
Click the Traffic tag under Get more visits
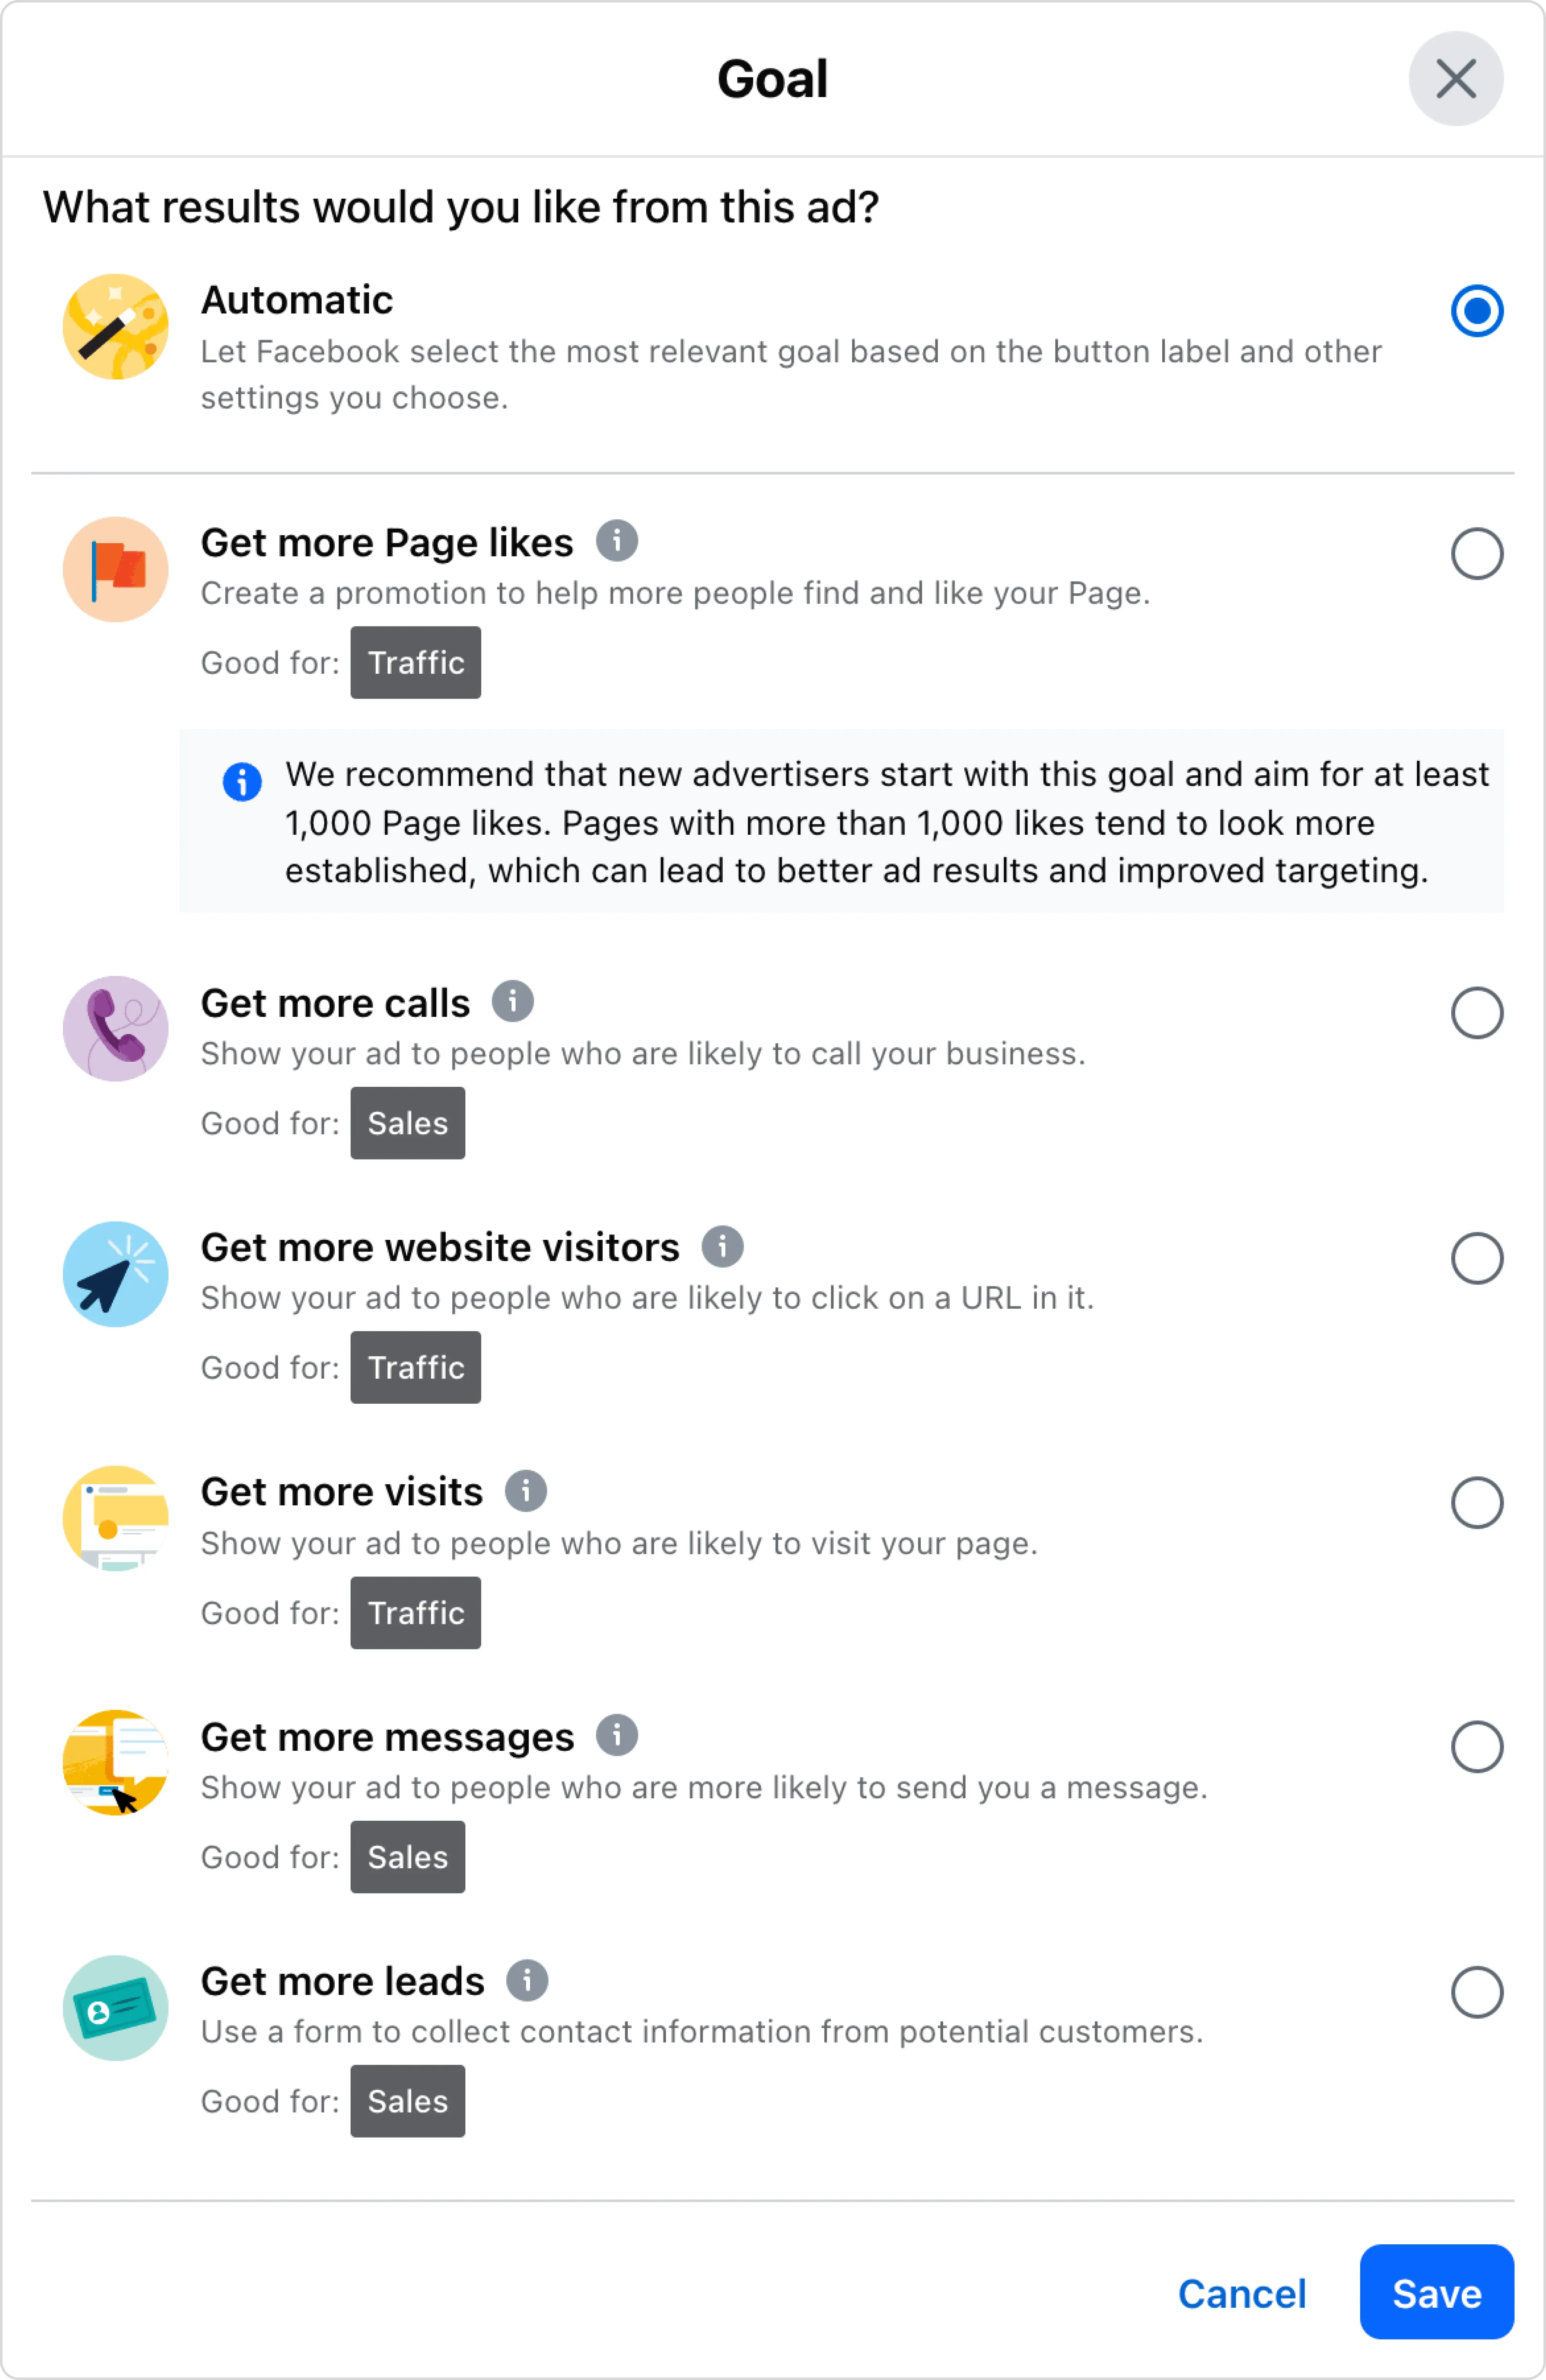pos(415,1612)
